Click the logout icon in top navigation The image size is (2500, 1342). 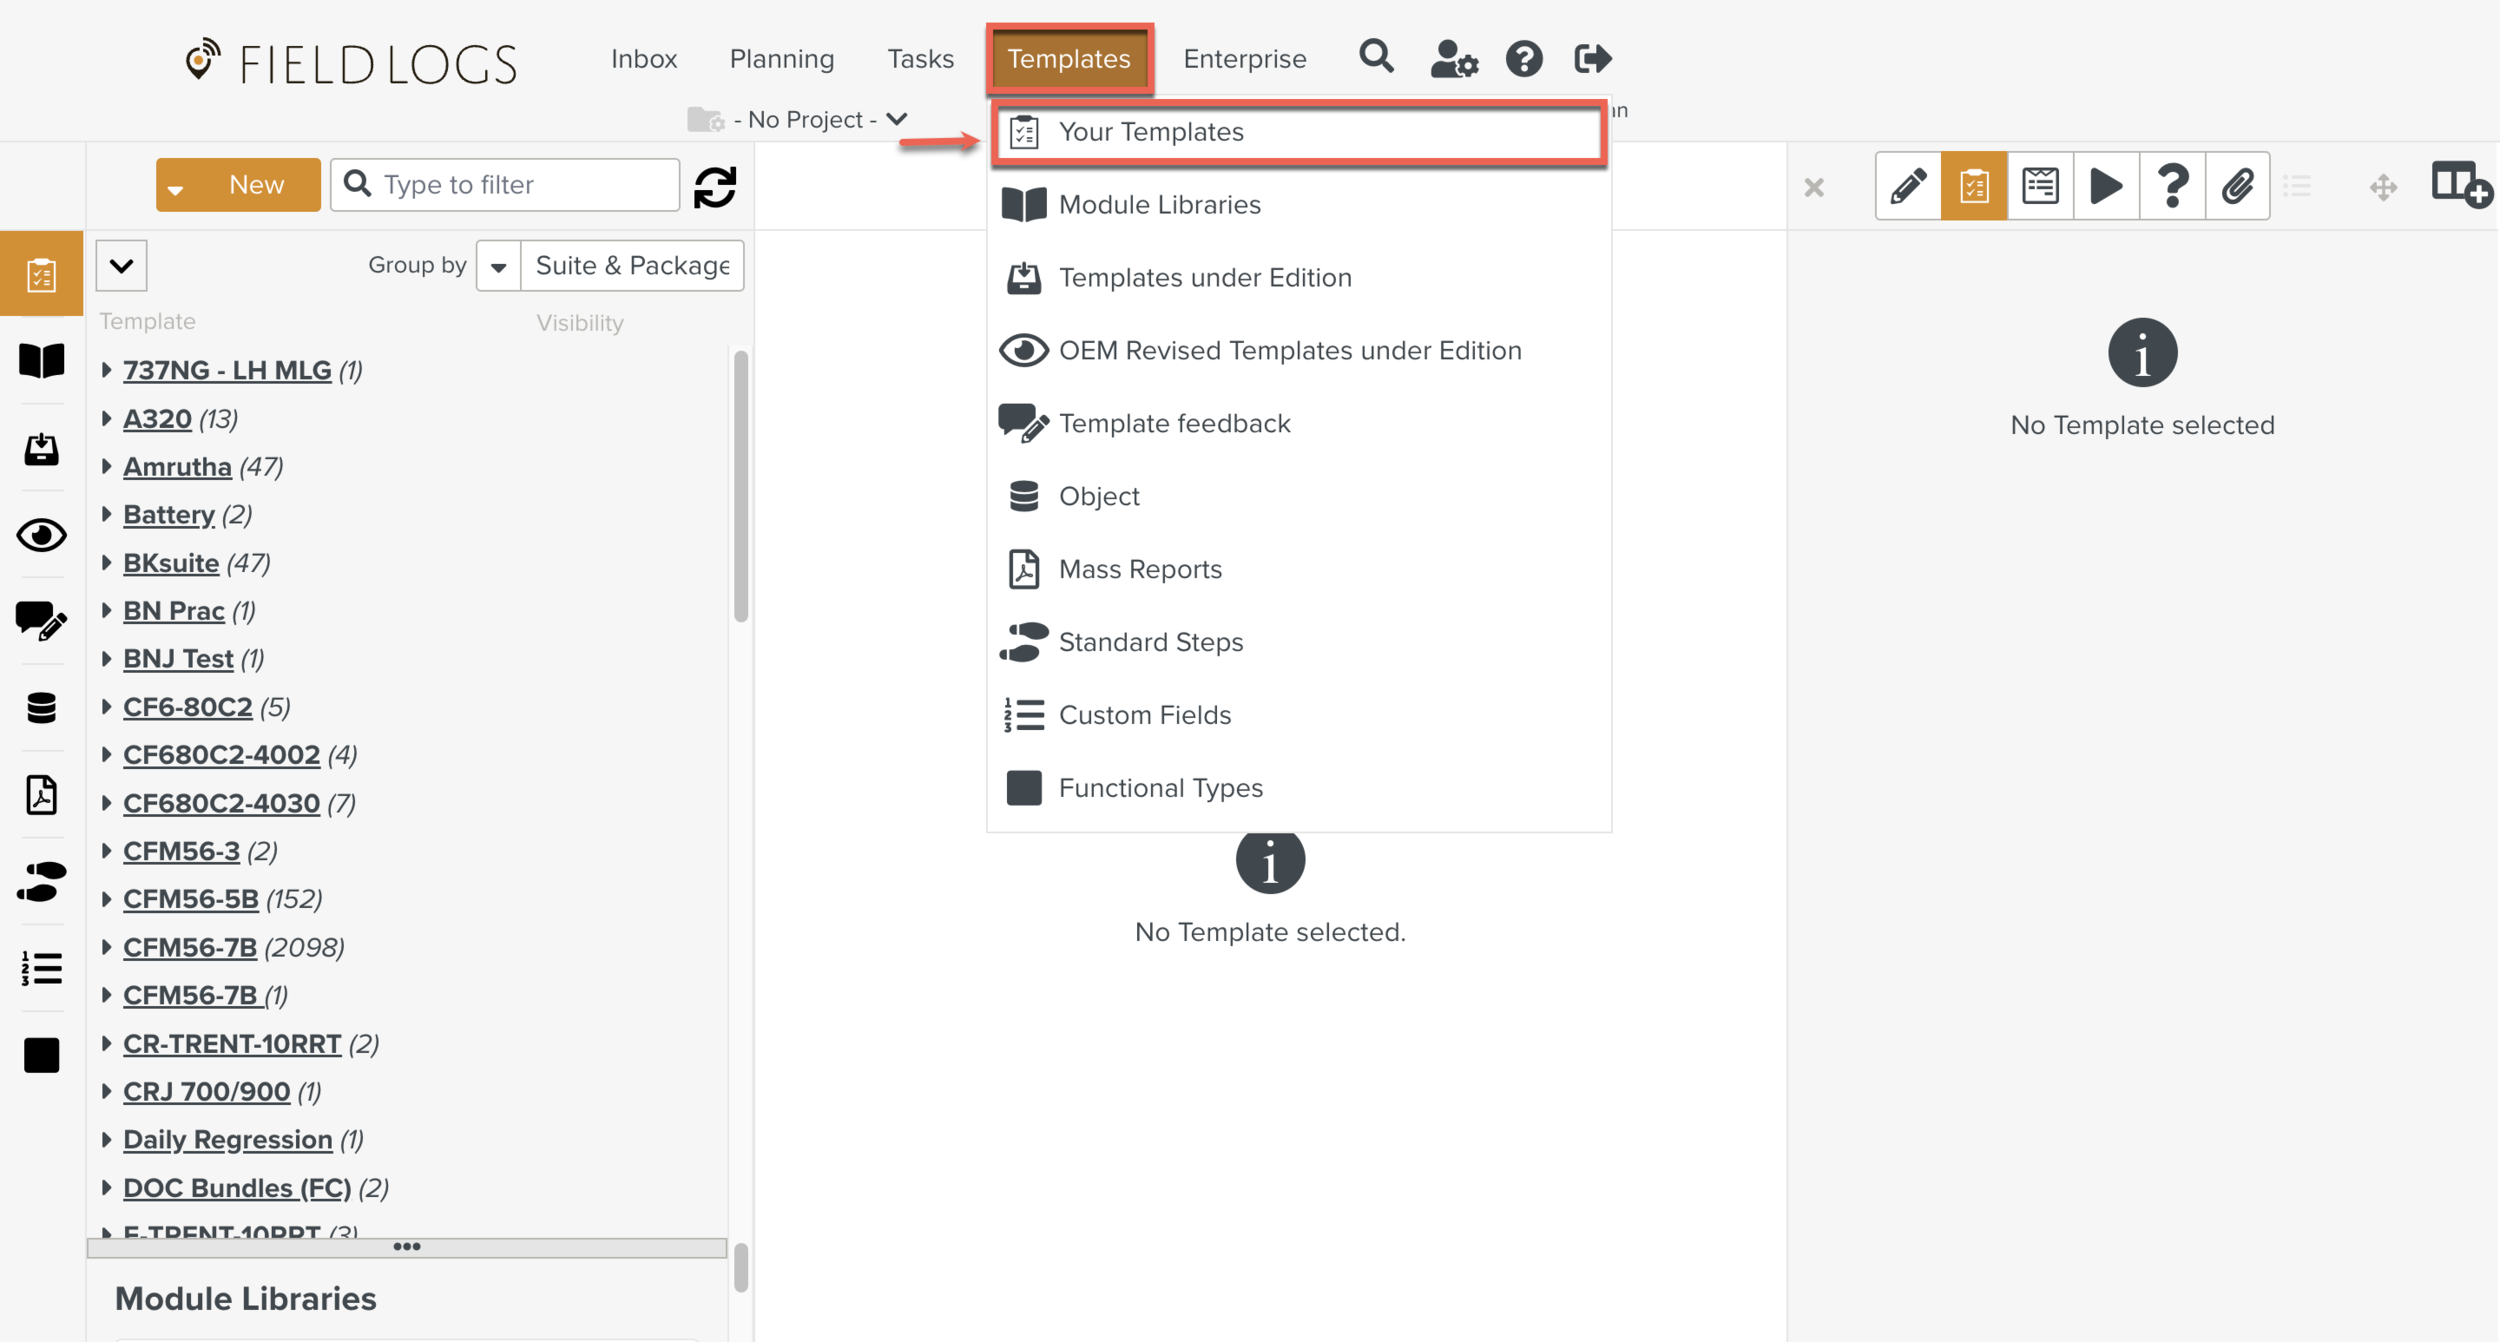click(1592, 59)
